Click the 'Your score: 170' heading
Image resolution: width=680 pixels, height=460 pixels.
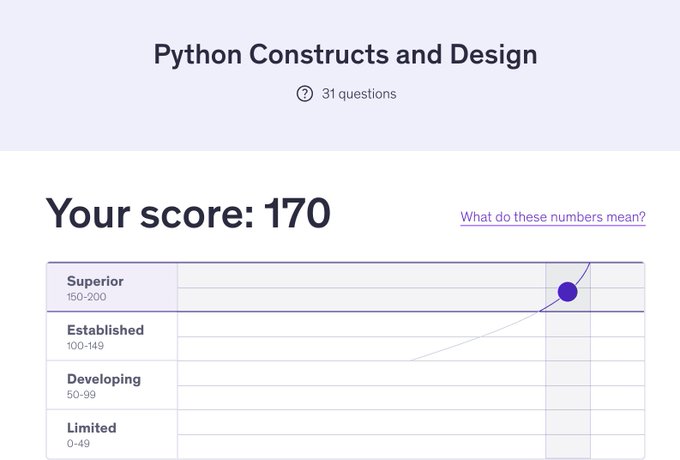tap(188, 214)
